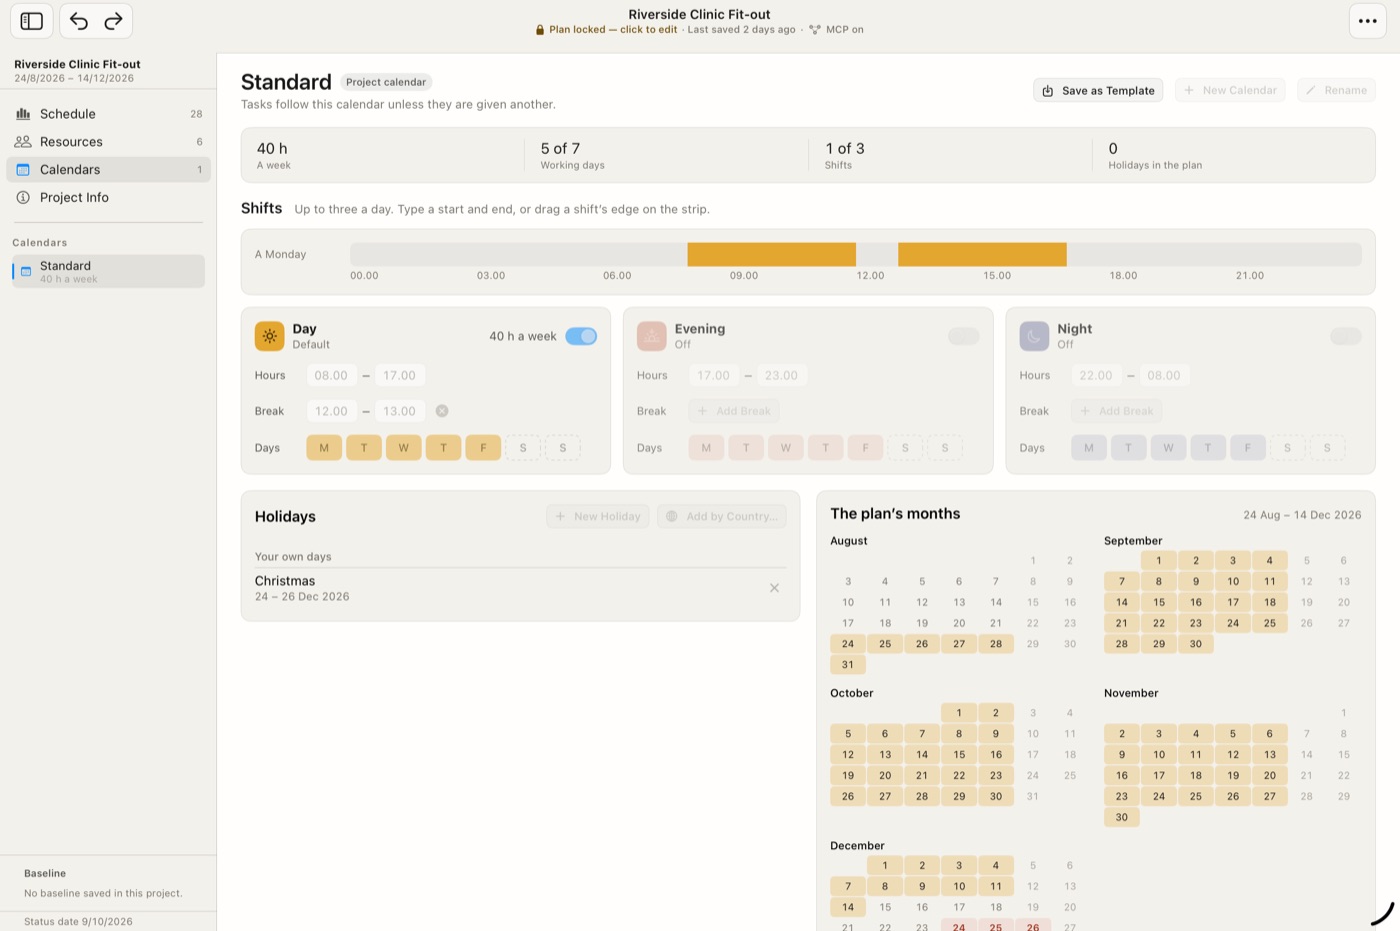Toggle Monday in Evening shift days
Viewport: 1400px width, 931px height.
pos(706,448)
